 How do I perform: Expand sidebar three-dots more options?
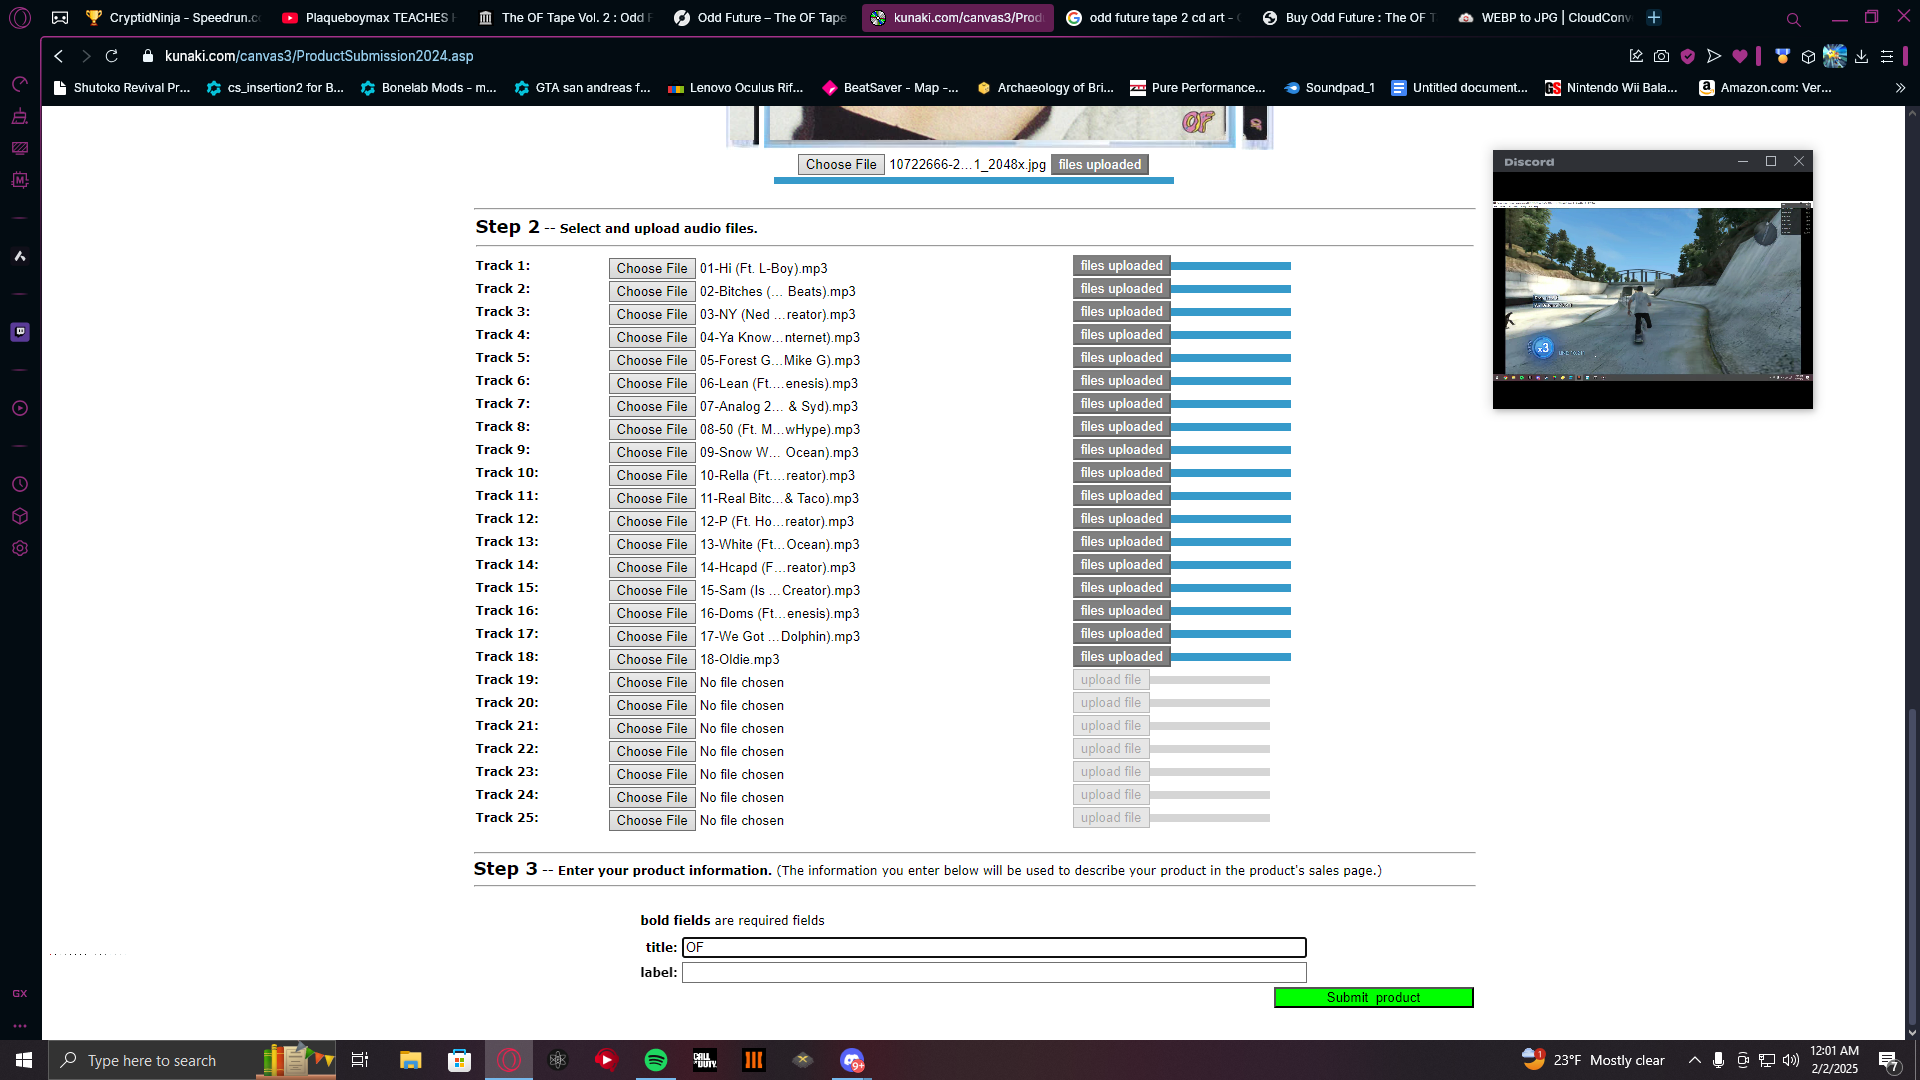(x=20, y=1026)
